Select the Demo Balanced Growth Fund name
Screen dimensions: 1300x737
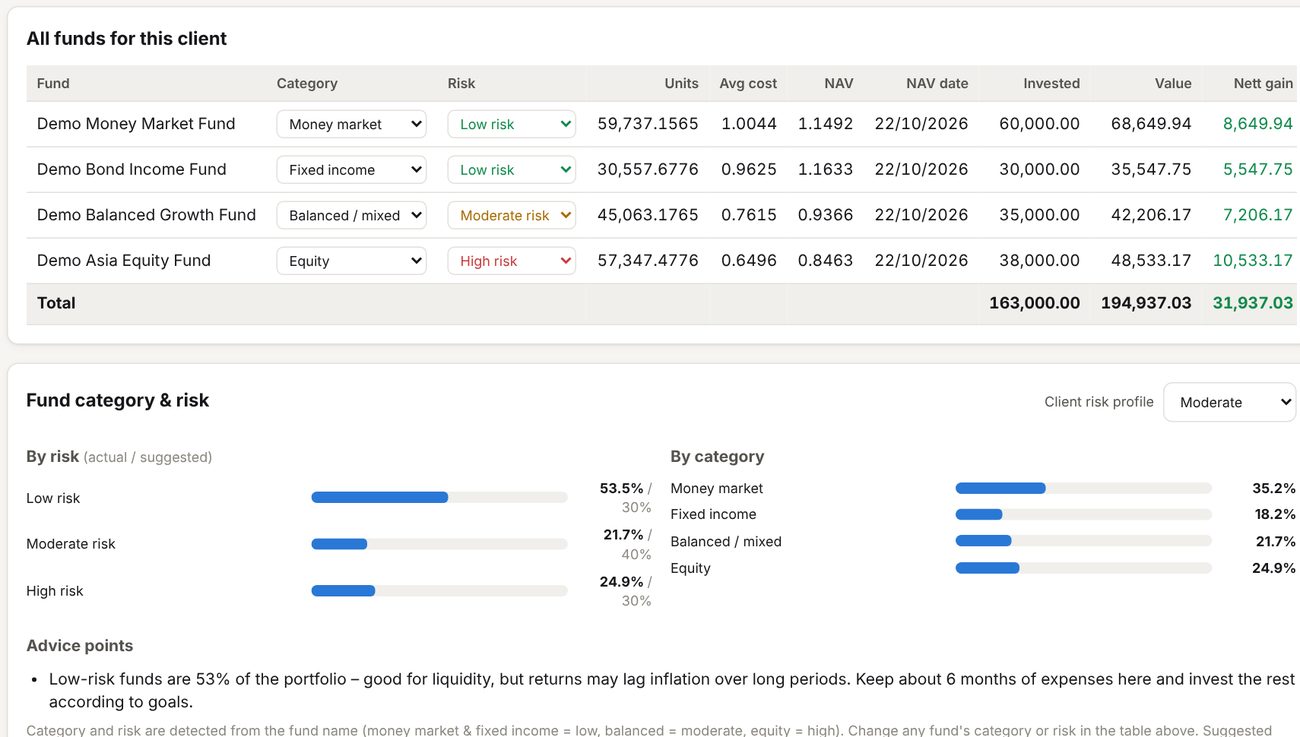pos(146,215)
